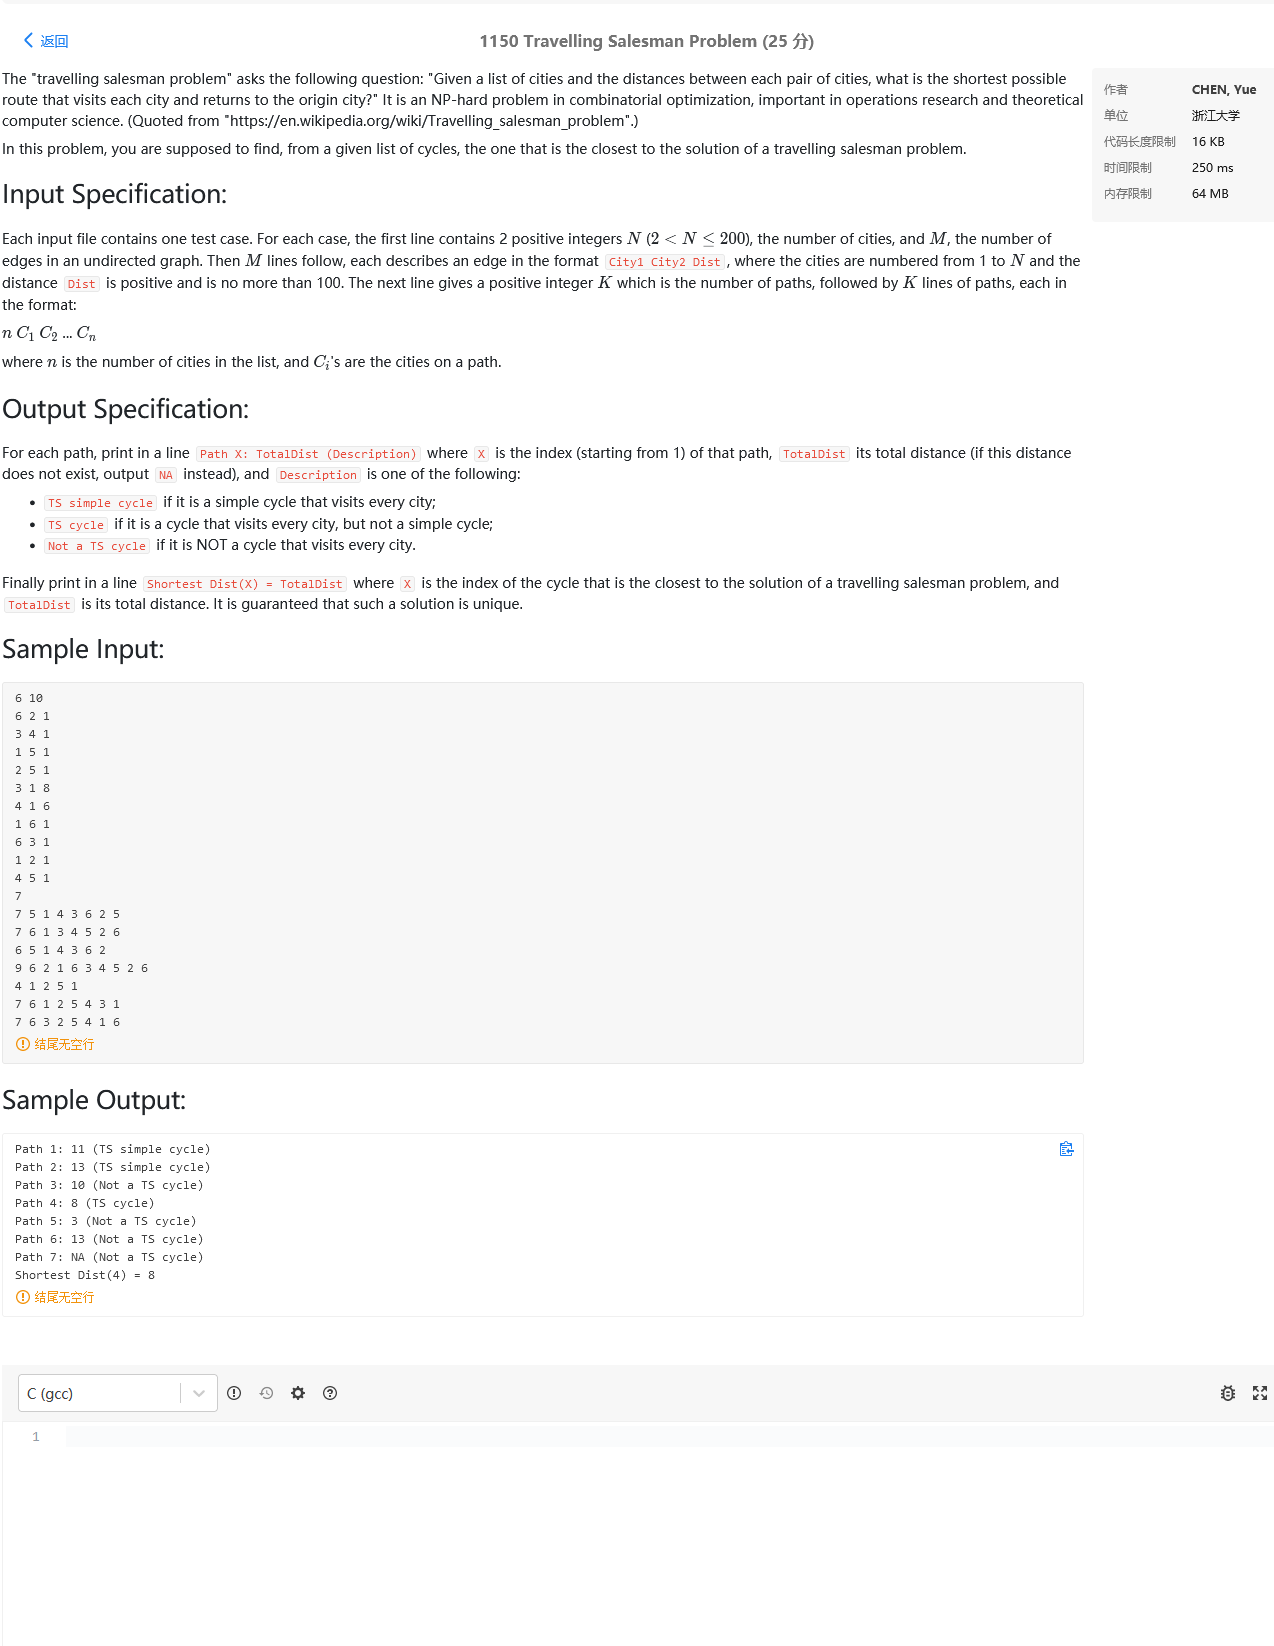1274x1646 pixels.
Task: Click the Input Specification heading
Action: (114, 194)
